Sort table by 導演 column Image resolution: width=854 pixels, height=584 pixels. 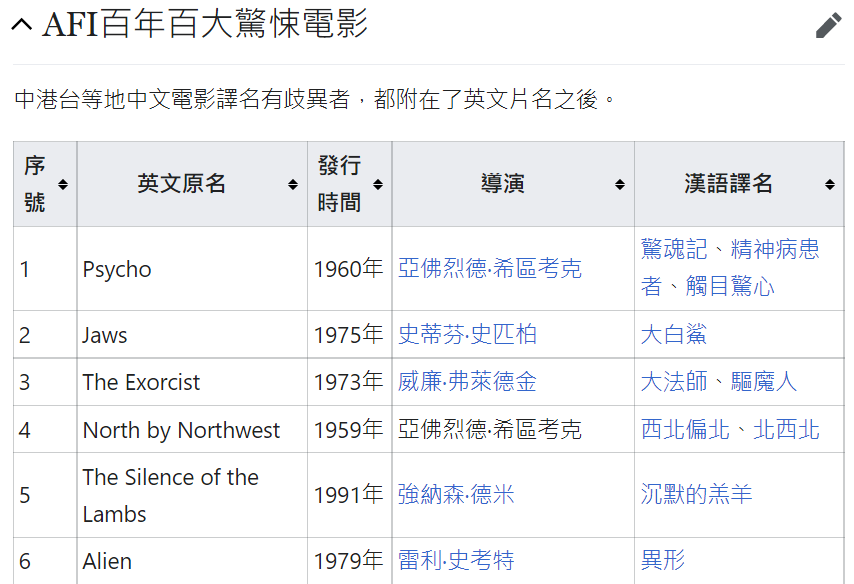[619, 184]
